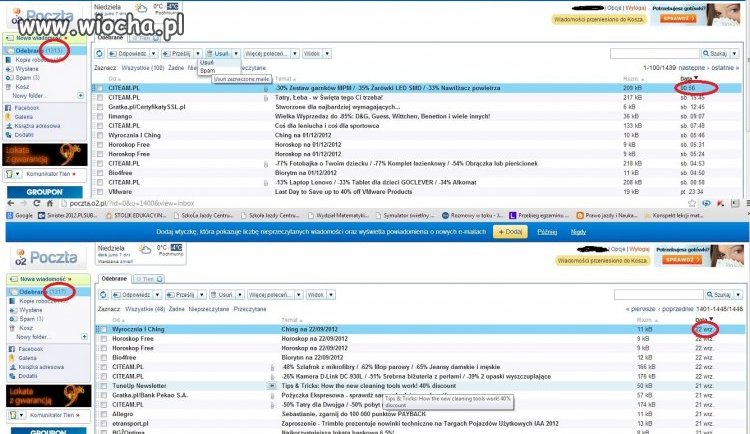
Task: Expand Odpowiedz dropdown arrow in bottom toolbar
Action: 157,295
